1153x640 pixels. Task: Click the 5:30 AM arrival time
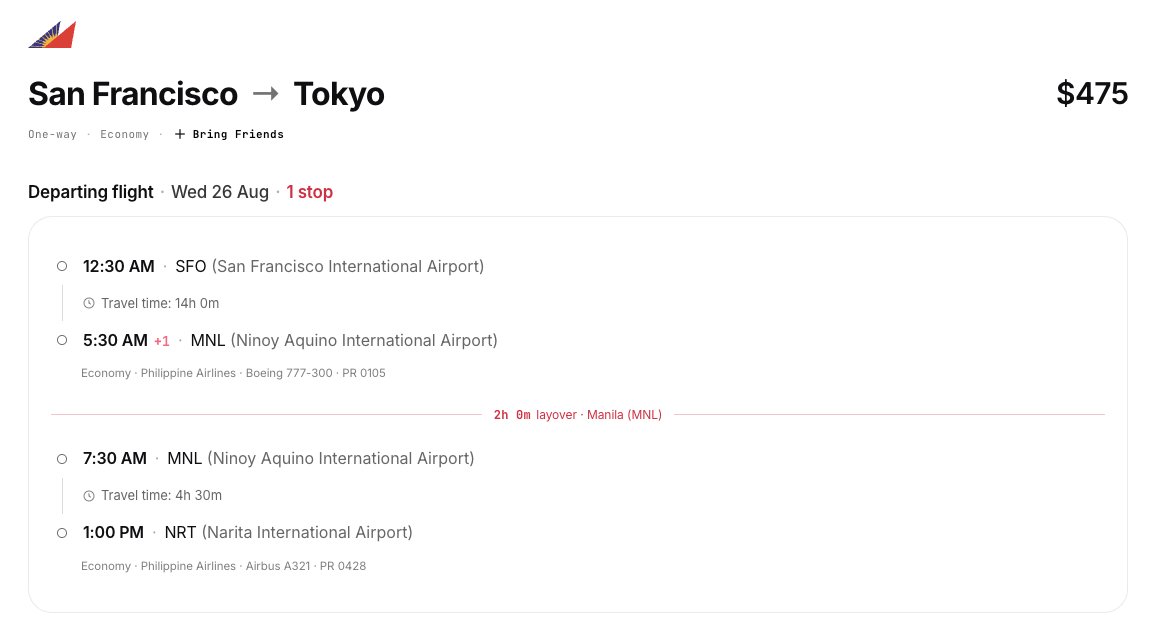coord(115,341)
